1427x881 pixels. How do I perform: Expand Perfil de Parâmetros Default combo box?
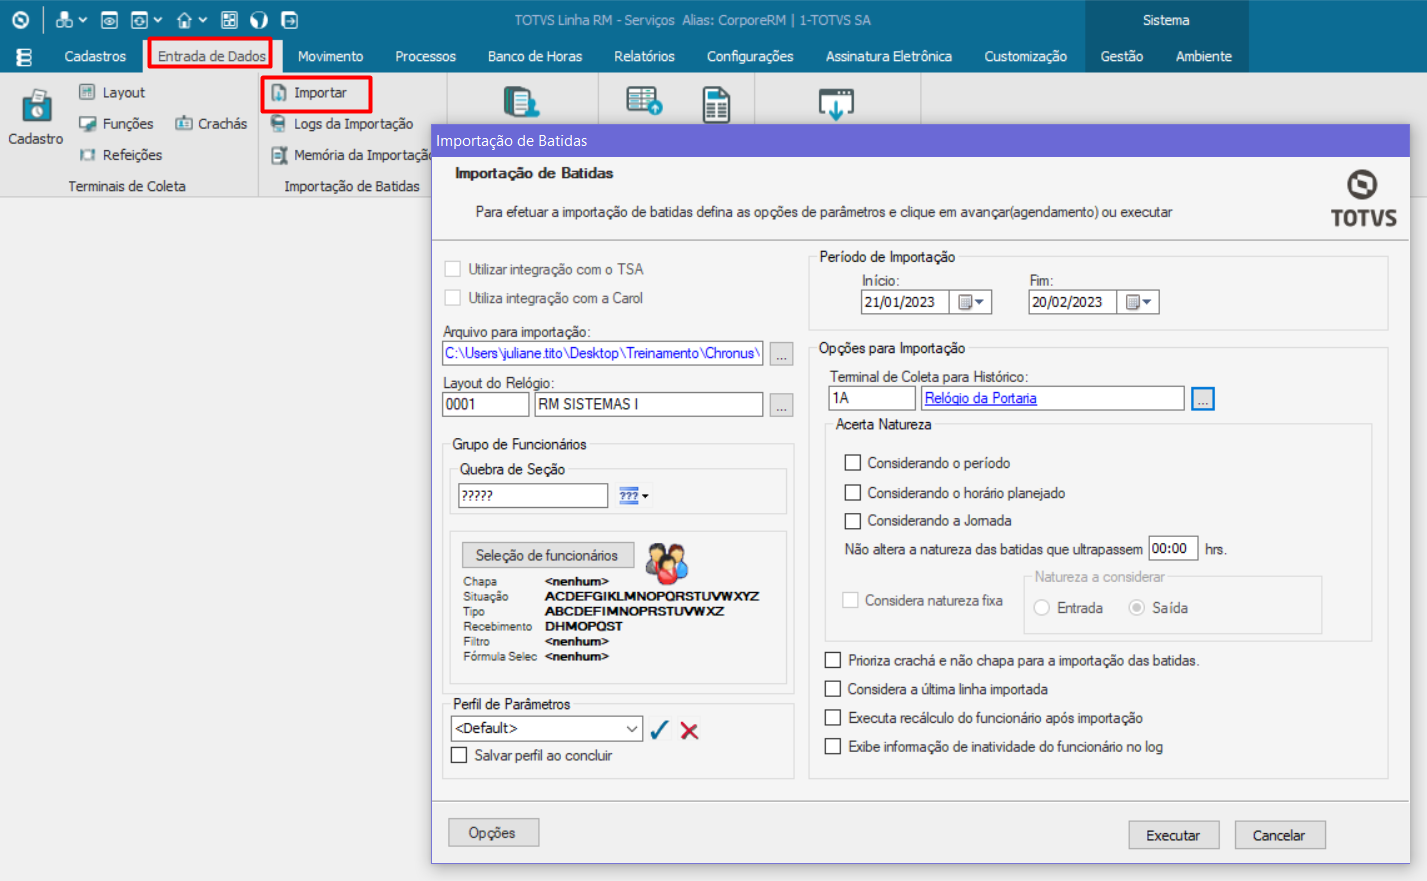[632, 729]
